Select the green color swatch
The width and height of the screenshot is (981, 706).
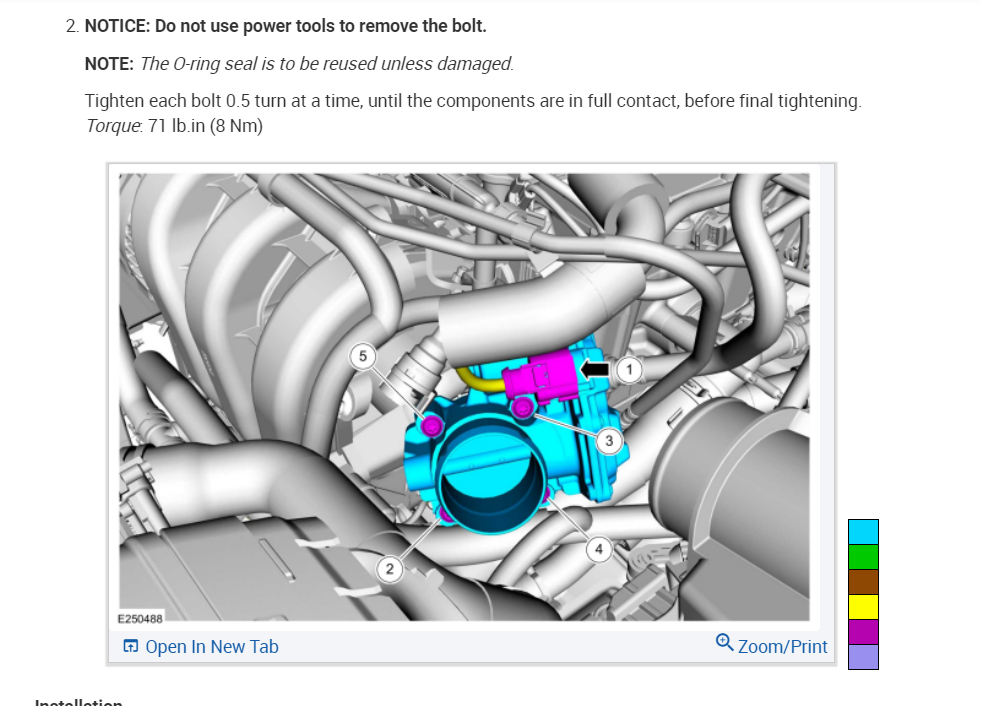point(863,557)
